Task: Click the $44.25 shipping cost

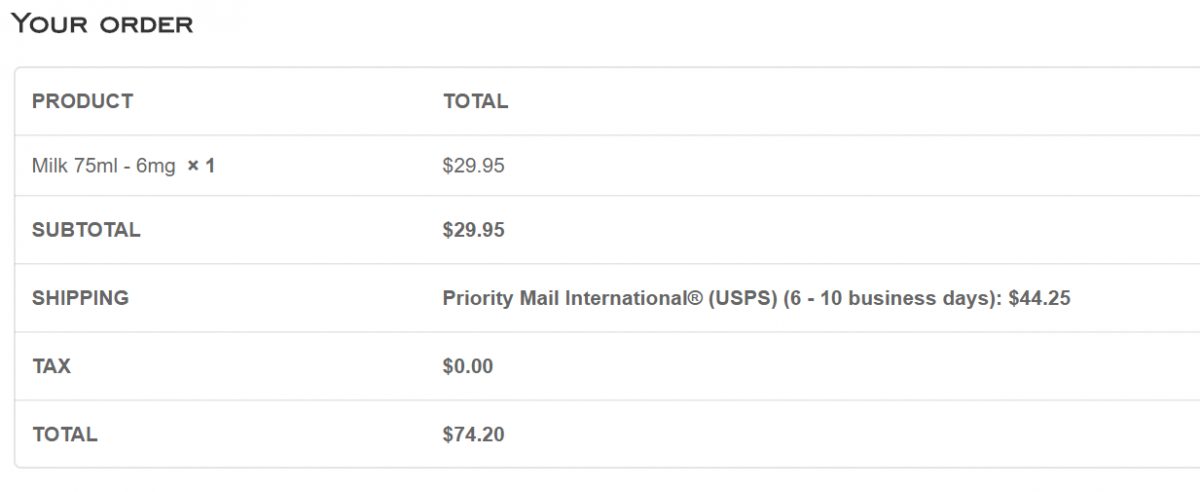Action: (x=1039, y=298)
